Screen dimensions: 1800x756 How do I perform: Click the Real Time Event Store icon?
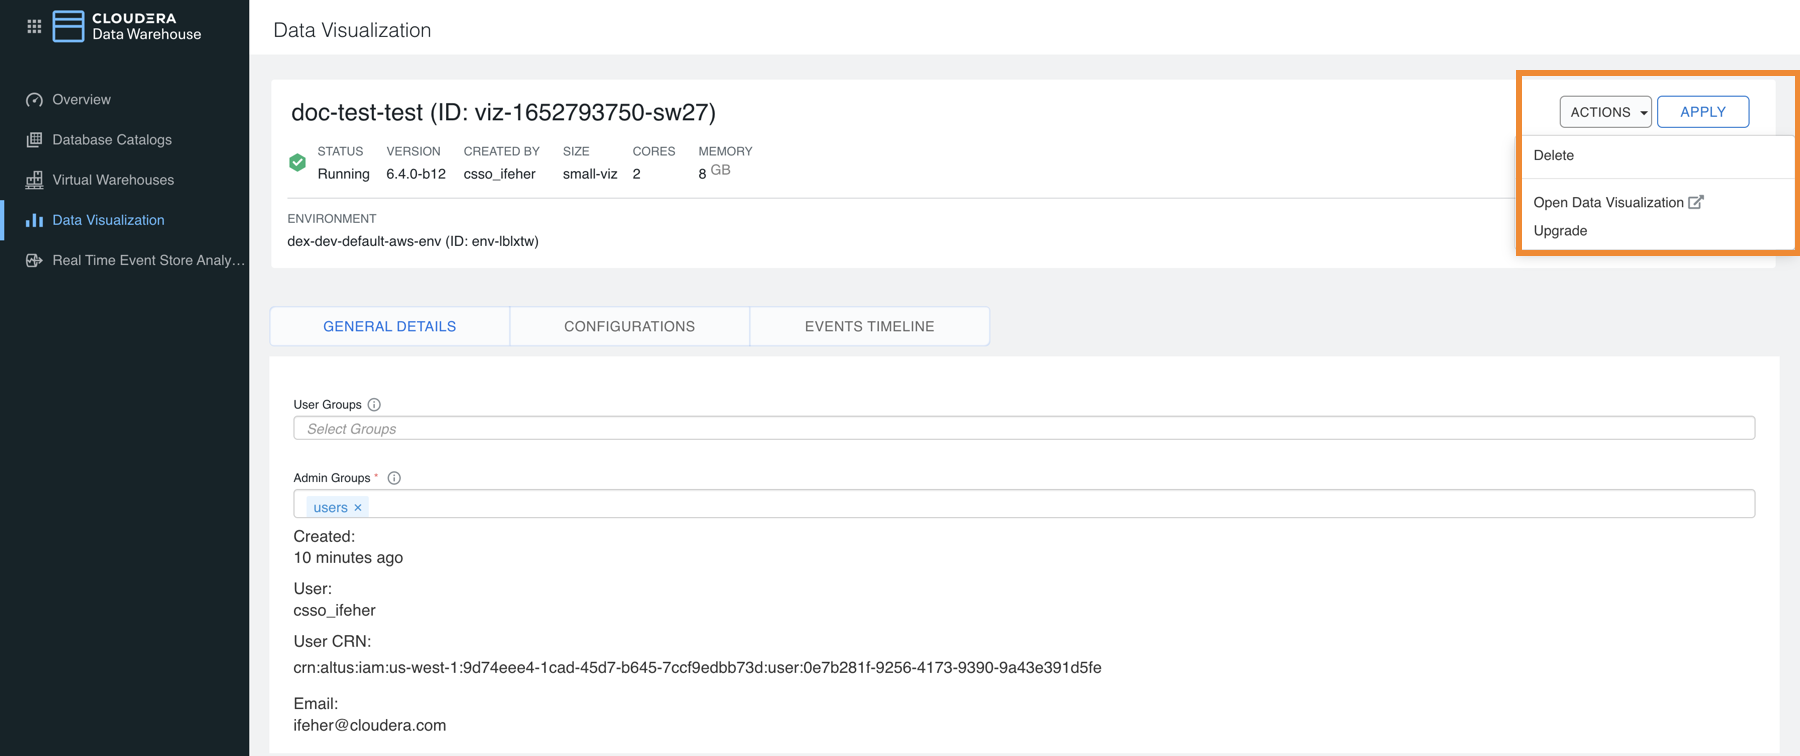click(34, 260)
